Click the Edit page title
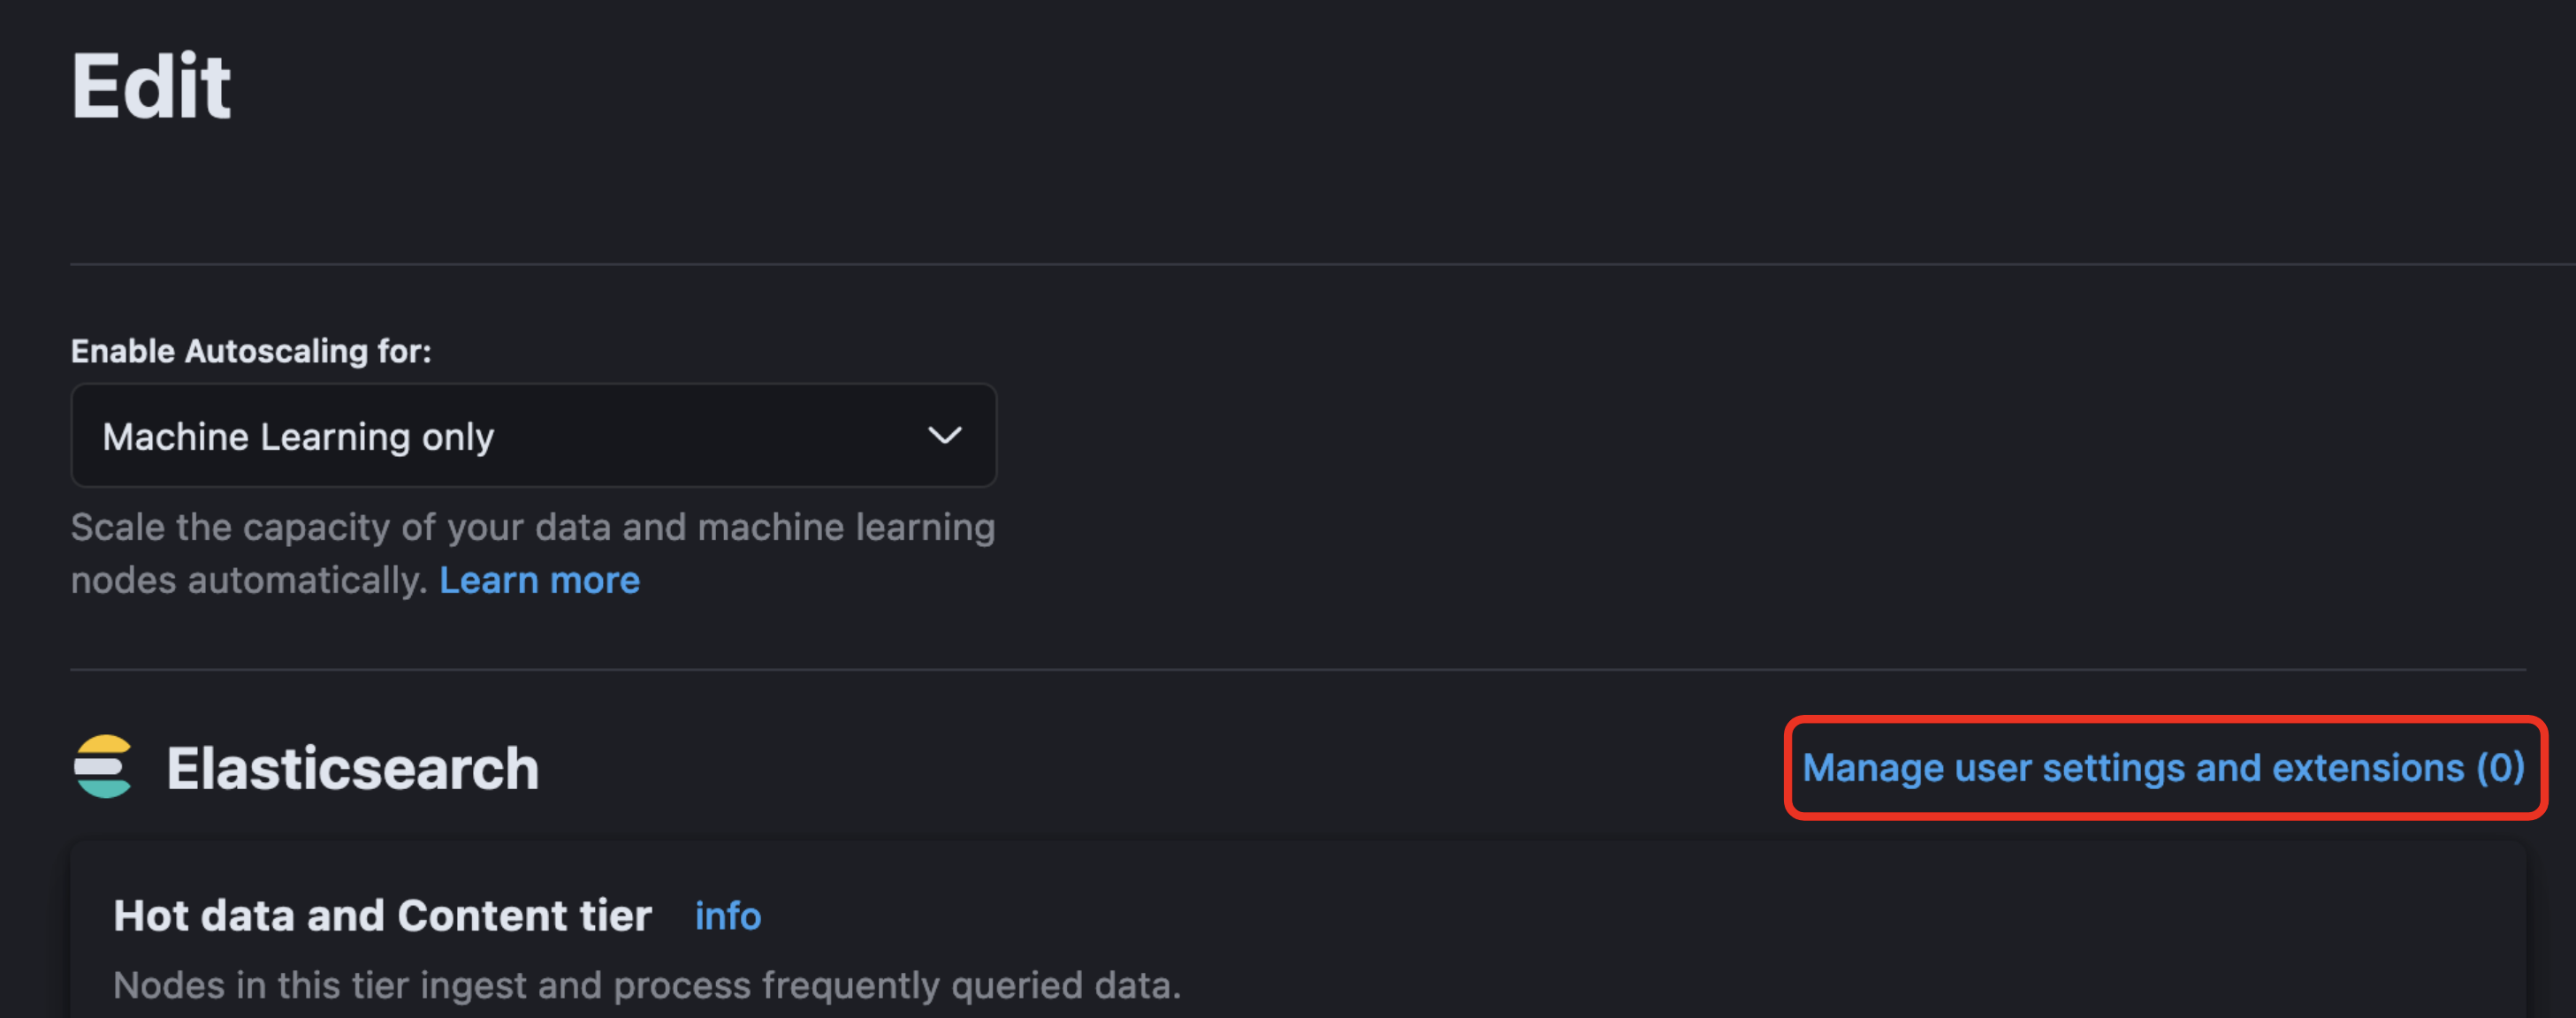2576x1018 pixels. (x=152, y=87)
